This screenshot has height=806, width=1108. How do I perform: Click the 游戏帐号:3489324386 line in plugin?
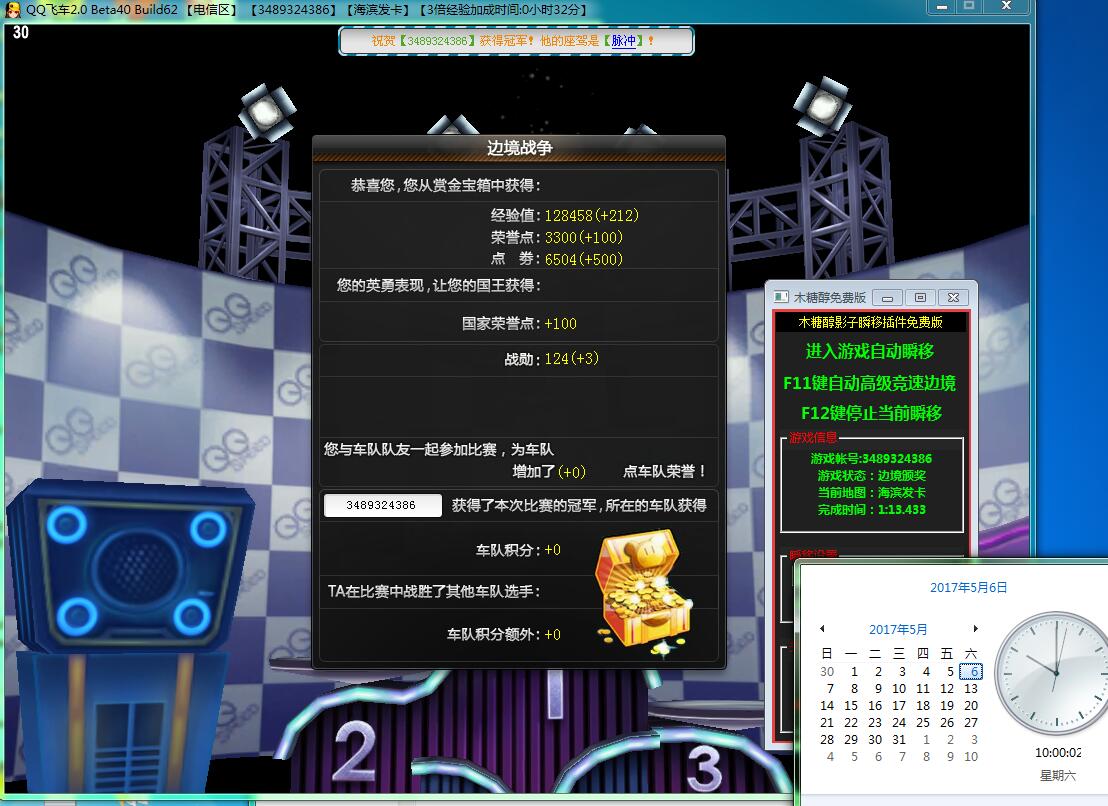coord(871,458)
